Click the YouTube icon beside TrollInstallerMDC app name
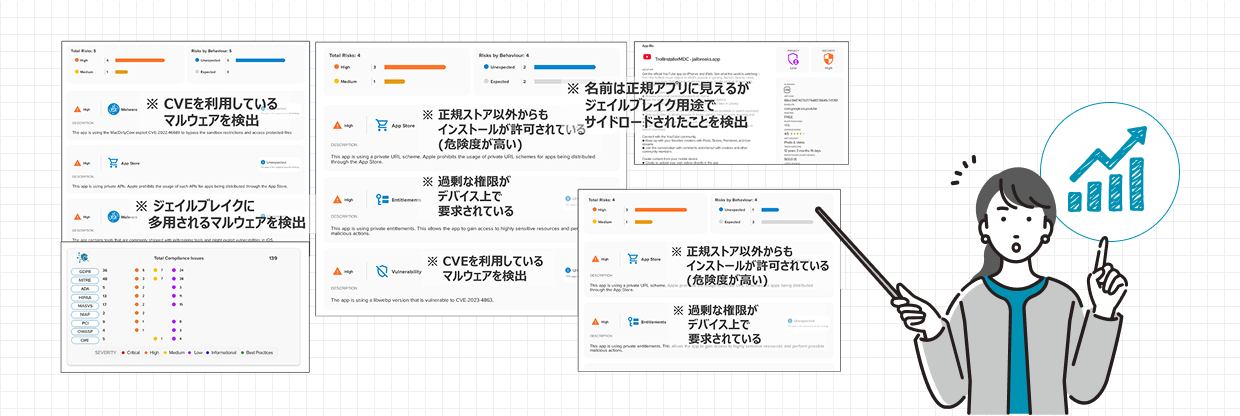Image resolution: width=1240 pixels, height=416 pixels. coord(647,59)
